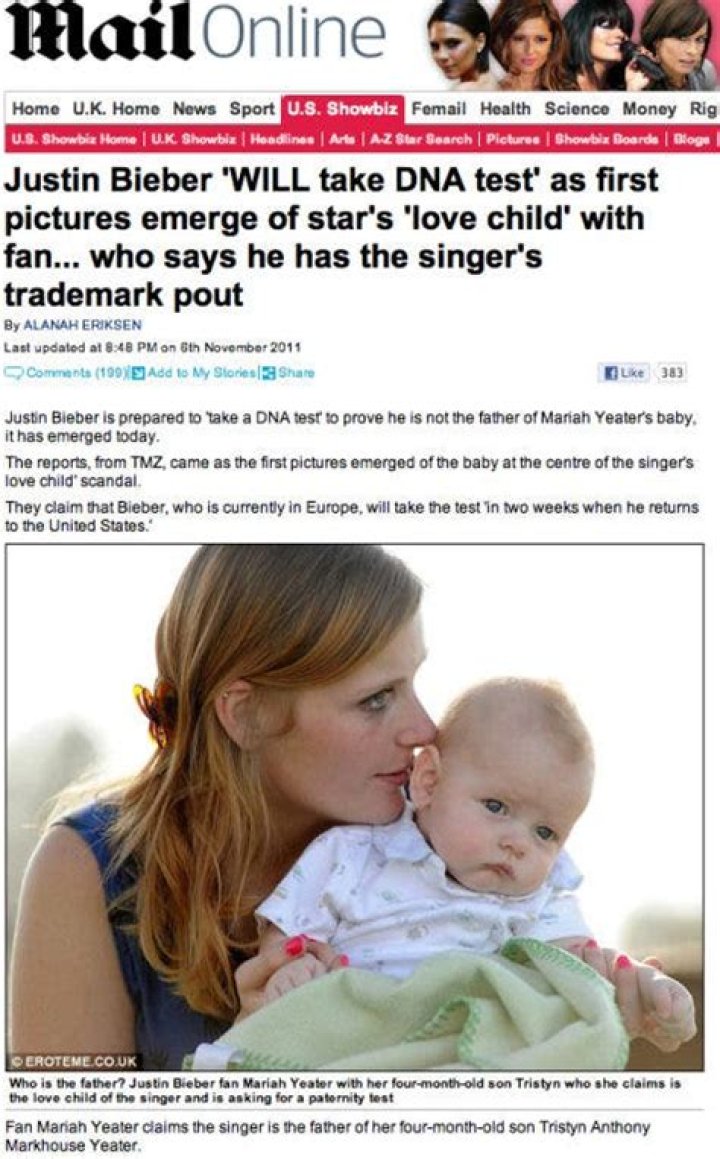Go to the Femail section
The image size is (720, 1159).
click(x=438, y=109)
